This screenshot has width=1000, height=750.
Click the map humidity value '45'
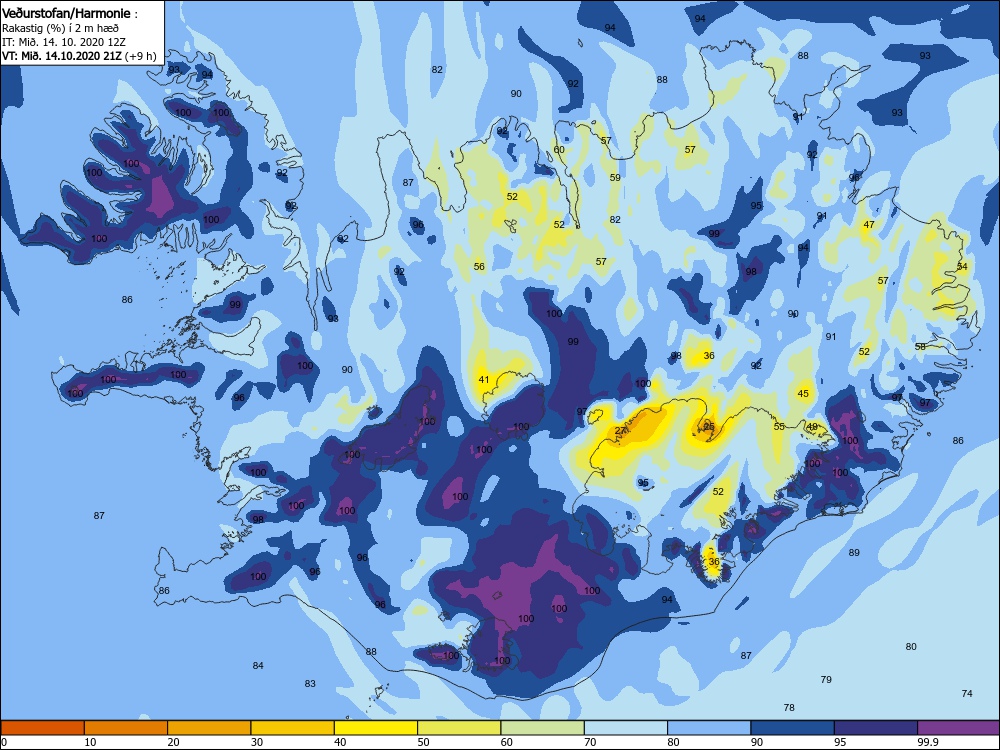coord(803,393)
